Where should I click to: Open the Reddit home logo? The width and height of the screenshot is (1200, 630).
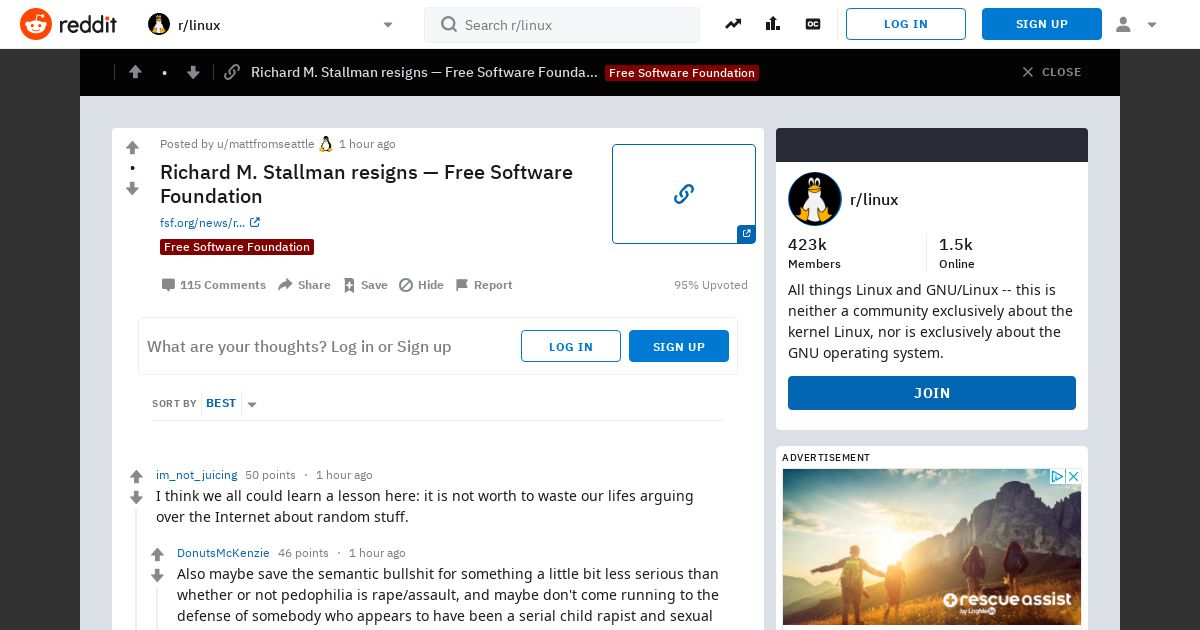[x=68, y=24]
